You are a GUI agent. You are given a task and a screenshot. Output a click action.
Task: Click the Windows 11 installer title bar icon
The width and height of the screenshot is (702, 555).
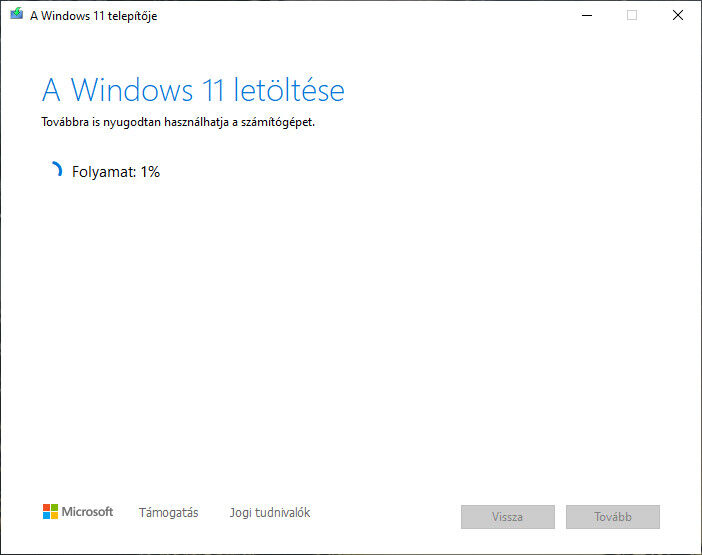point(17,14)
